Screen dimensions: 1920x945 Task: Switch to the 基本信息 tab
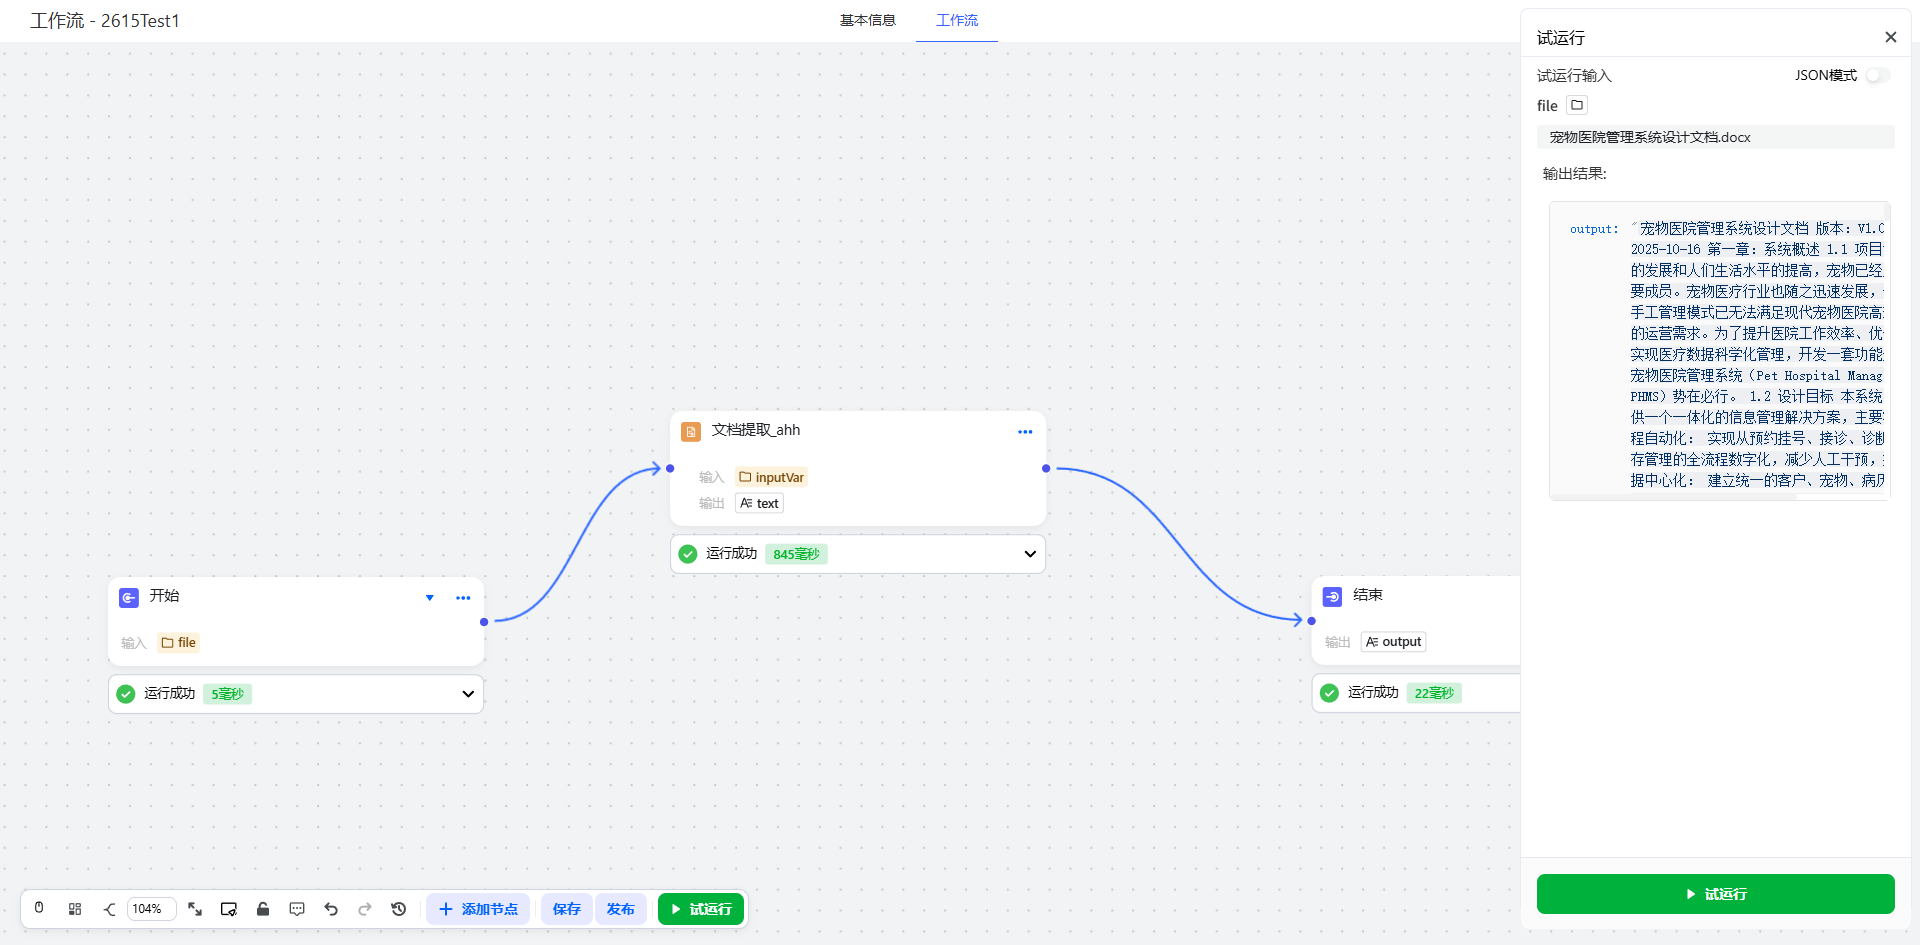867,20
